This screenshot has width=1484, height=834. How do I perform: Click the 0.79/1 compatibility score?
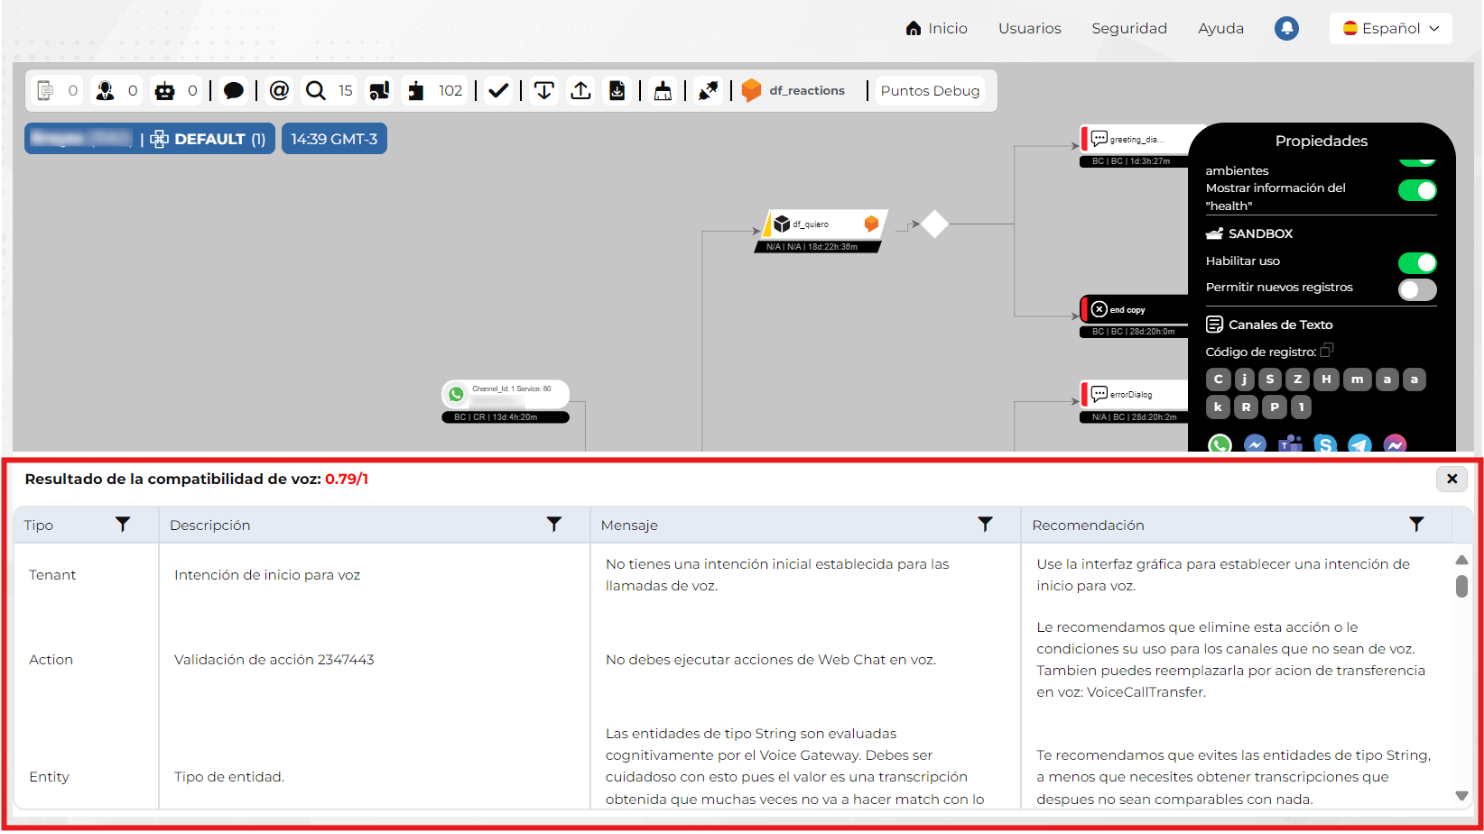point(347,479)
